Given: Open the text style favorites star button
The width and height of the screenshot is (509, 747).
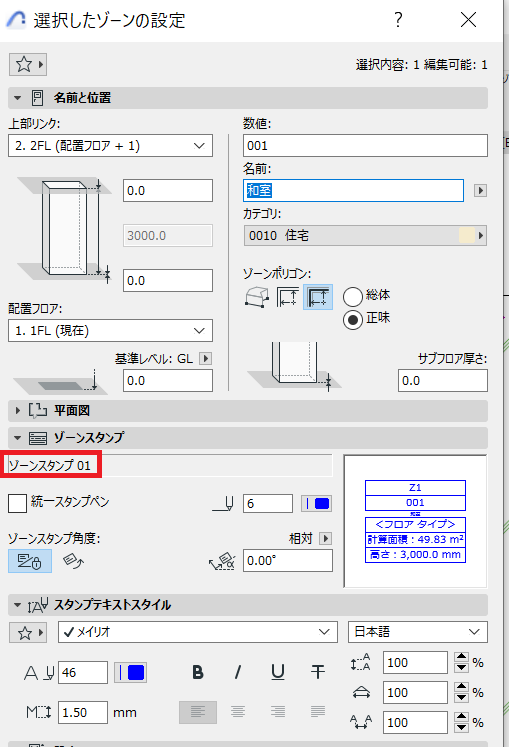Looking at the screenshot, I should [28, 633].
